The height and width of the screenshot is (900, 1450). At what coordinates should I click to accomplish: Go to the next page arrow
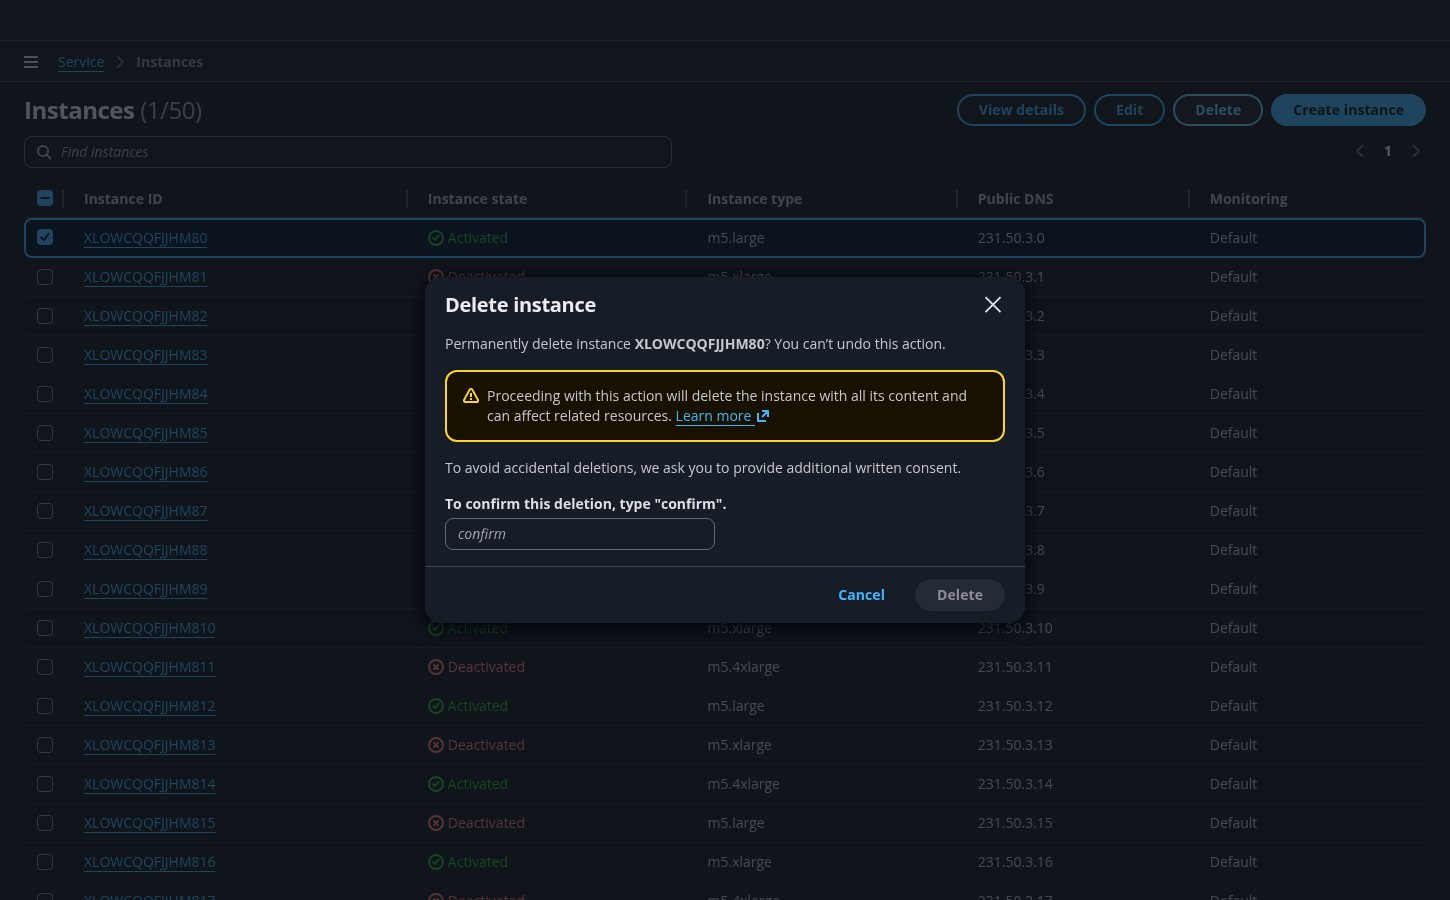tap(1416, 151)
